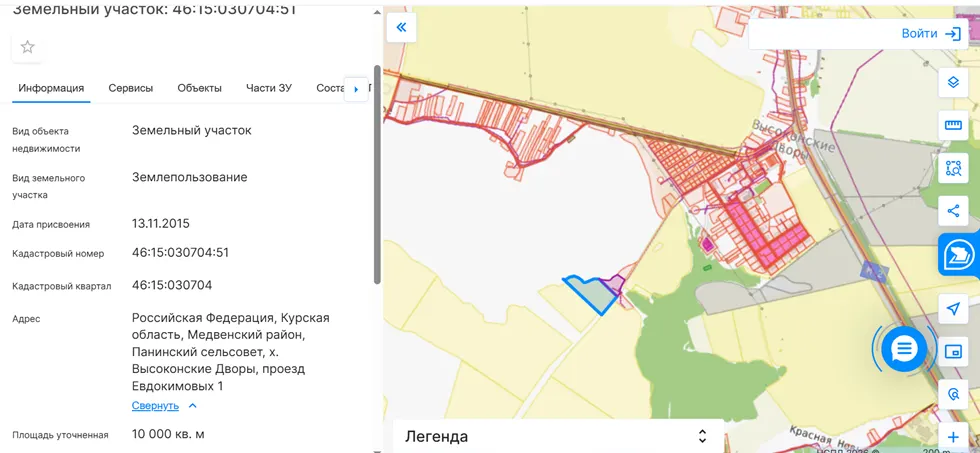Collapse address with the Свернуть chevron

(192, 406)
